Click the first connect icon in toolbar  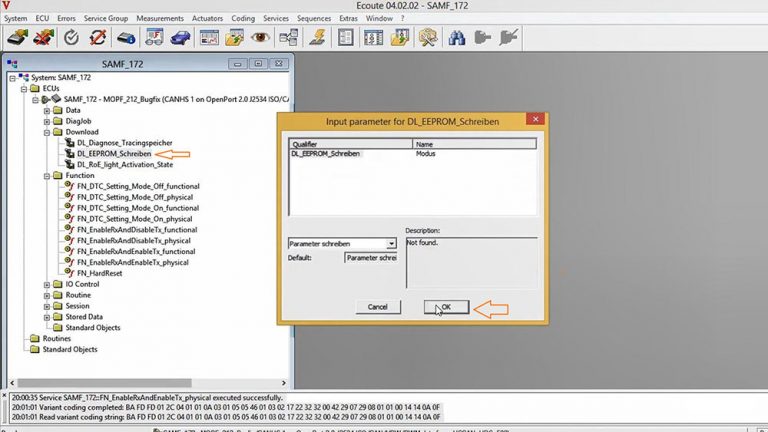click(x=17, y=38)
